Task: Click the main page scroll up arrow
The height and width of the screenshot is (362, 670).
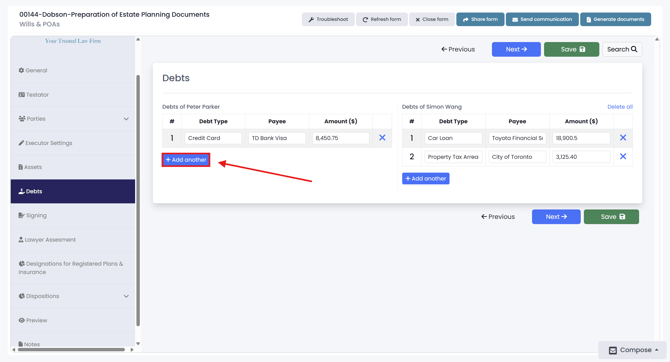Action: [657, 39]
